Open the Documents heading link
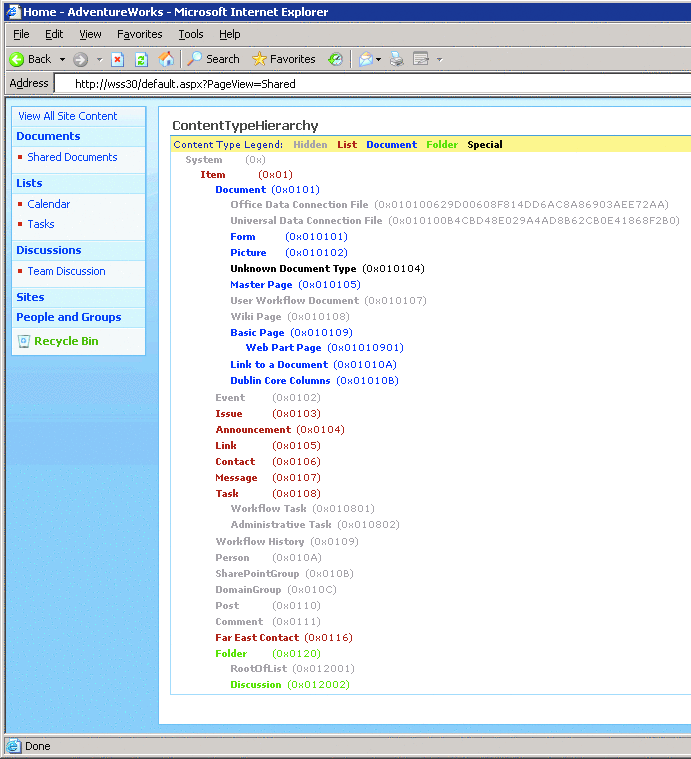 click(48, 136)
